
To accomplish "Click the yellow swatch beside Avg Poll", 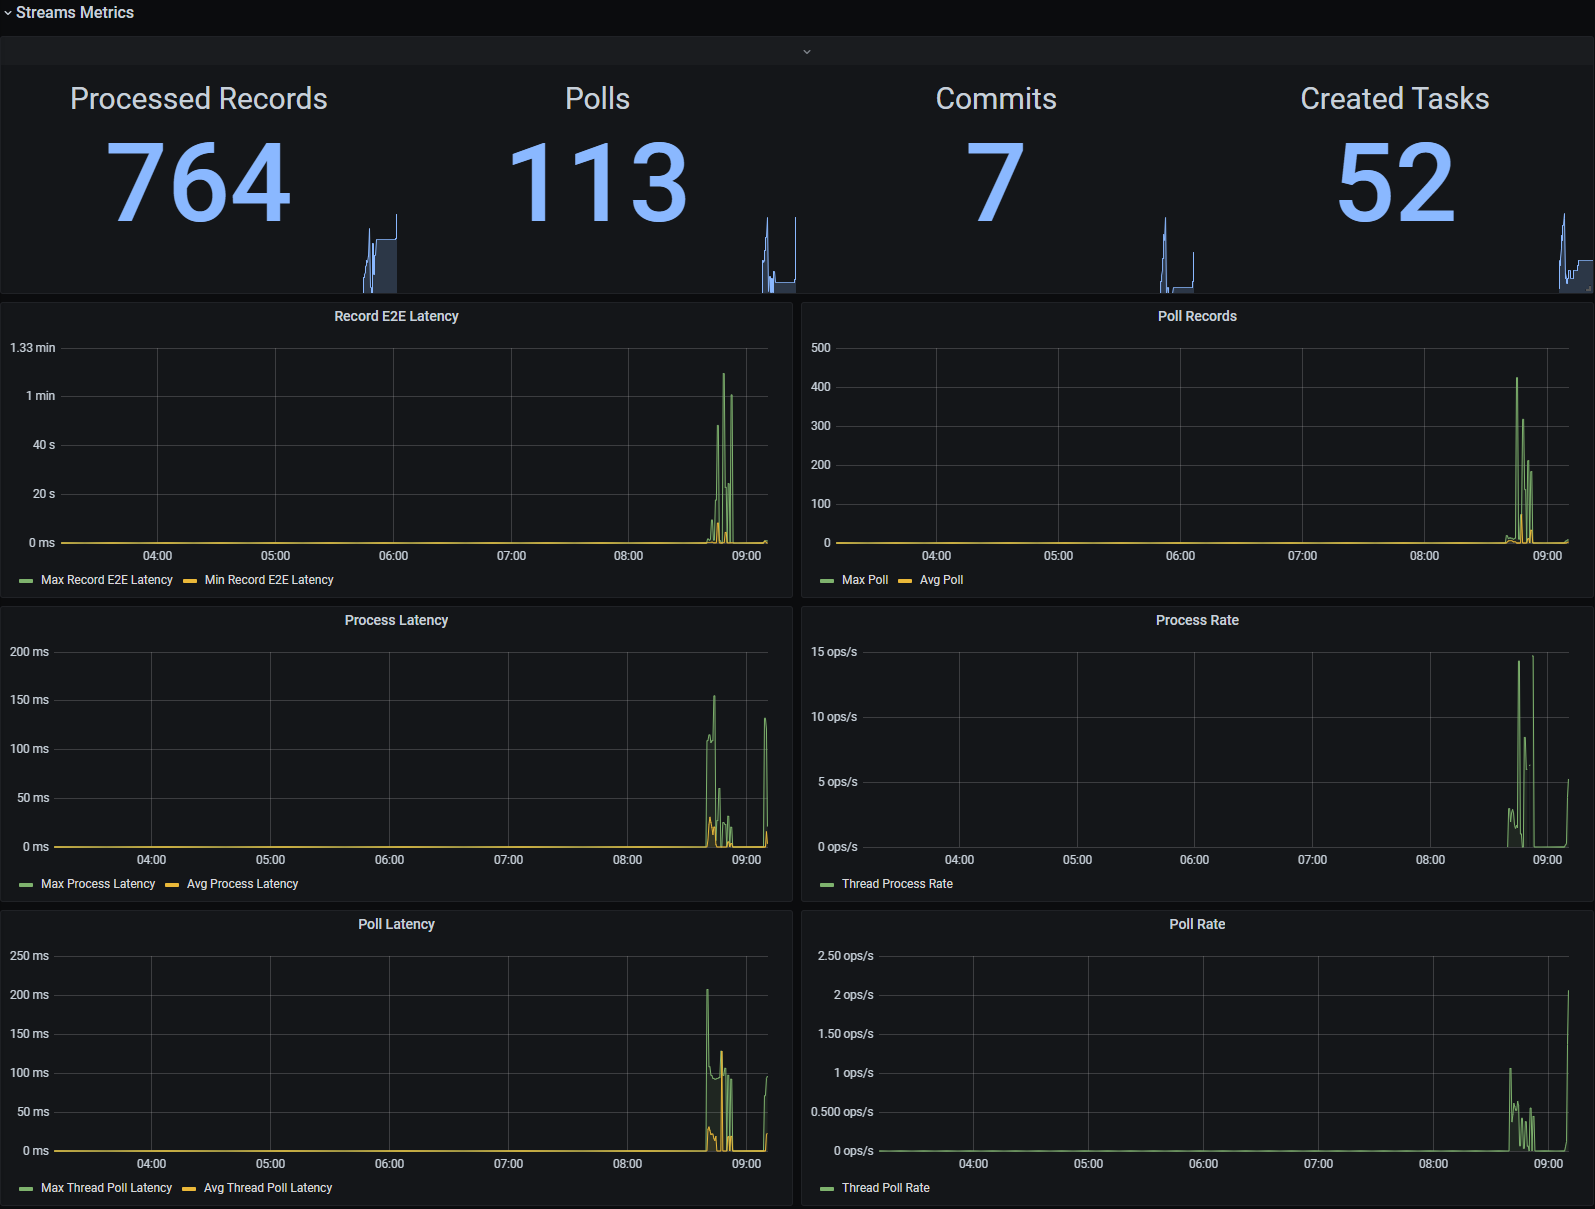I will (905, 581).
